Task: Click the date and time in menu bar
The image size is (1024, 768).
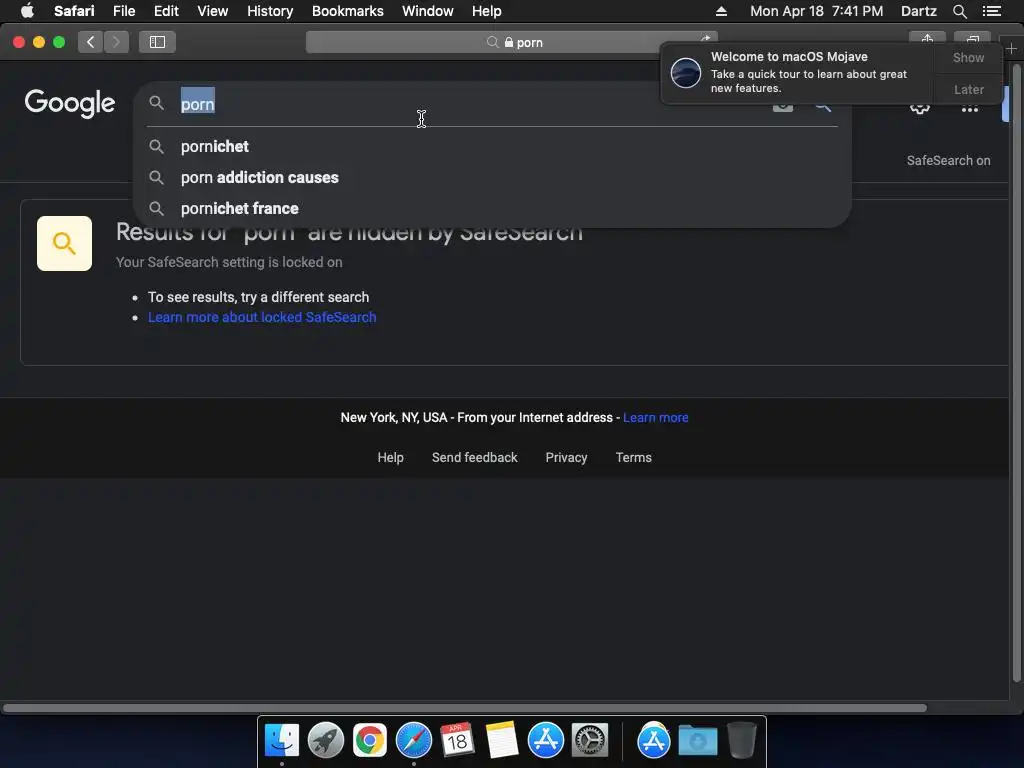Action: point(816,11)
